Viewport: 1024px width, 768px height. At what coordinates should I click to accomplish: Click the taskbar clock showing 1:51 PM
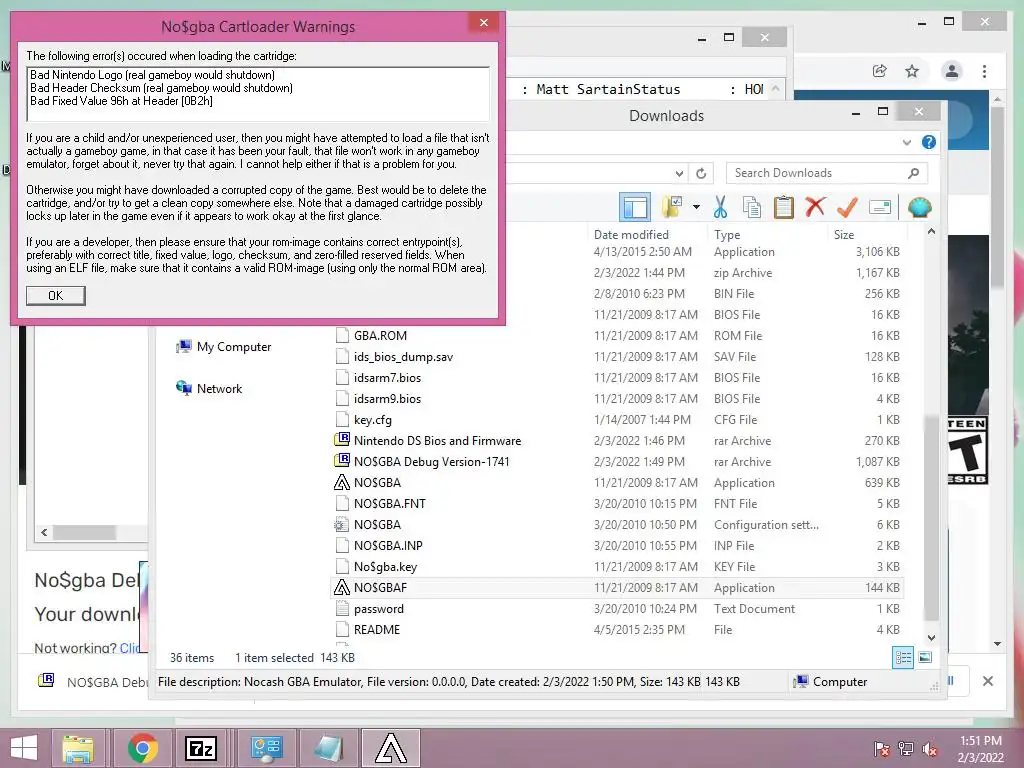tap(980, 749)
